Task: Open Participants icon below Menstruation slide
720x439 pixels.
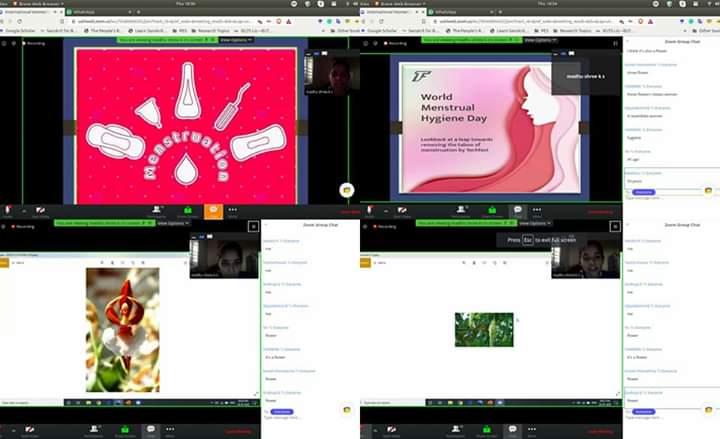Action: (157, 211)
